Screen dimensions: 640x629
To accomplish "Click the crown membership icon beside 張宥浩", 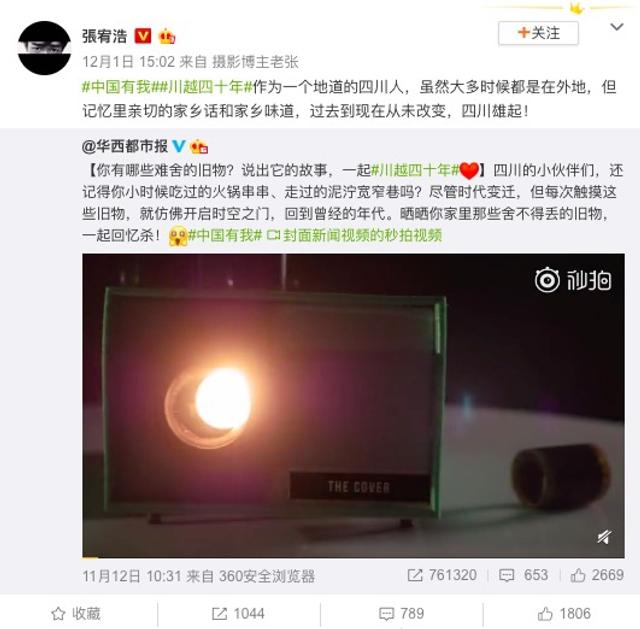I will (x=167, y=36).
